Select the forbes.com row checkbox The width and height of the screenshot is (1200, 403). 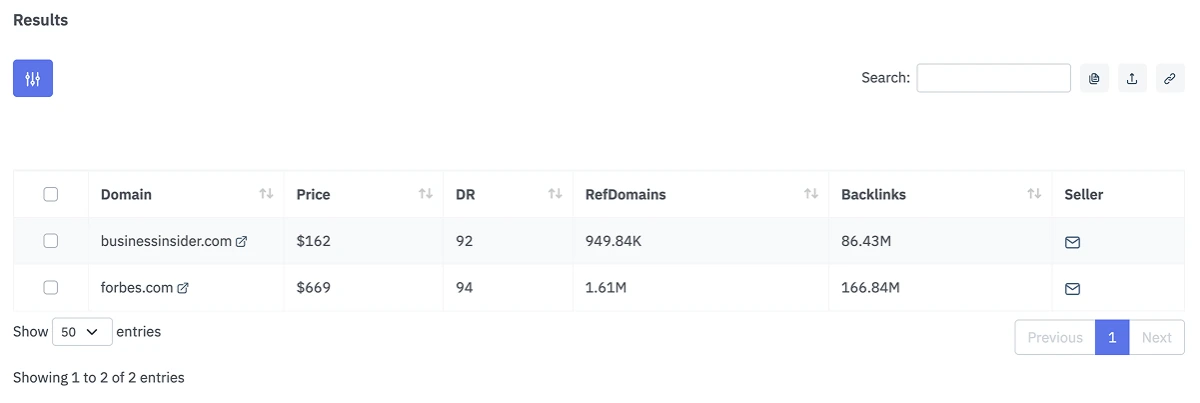51,288
